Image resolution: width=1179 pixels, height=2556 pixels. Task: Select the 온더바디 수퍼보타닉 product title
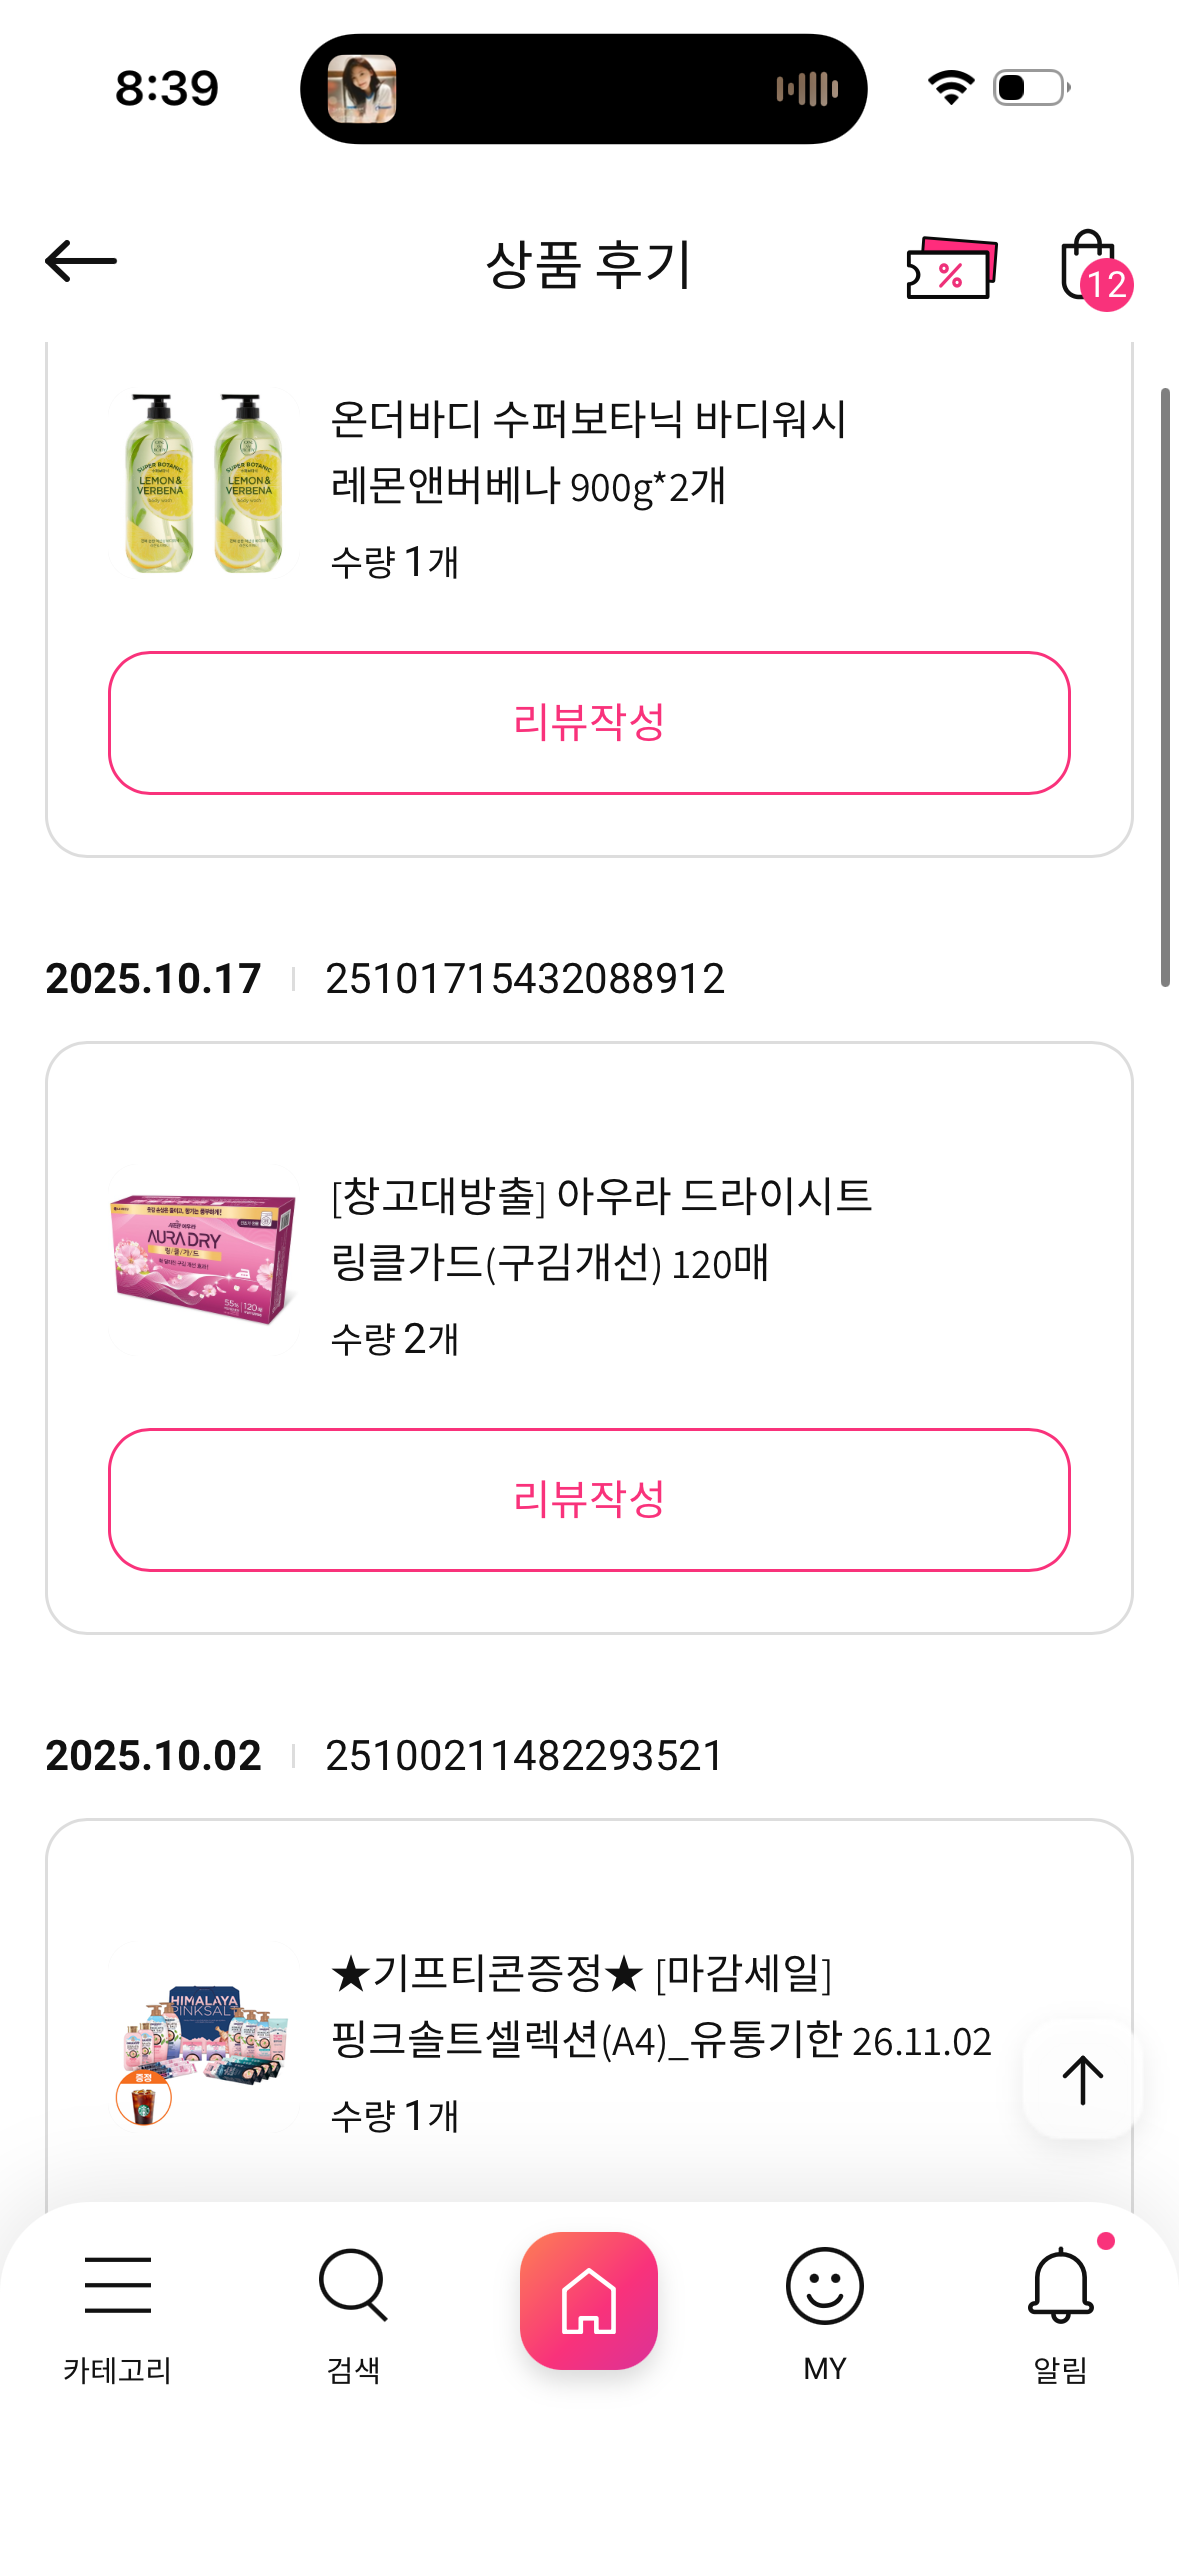point(588,452)
